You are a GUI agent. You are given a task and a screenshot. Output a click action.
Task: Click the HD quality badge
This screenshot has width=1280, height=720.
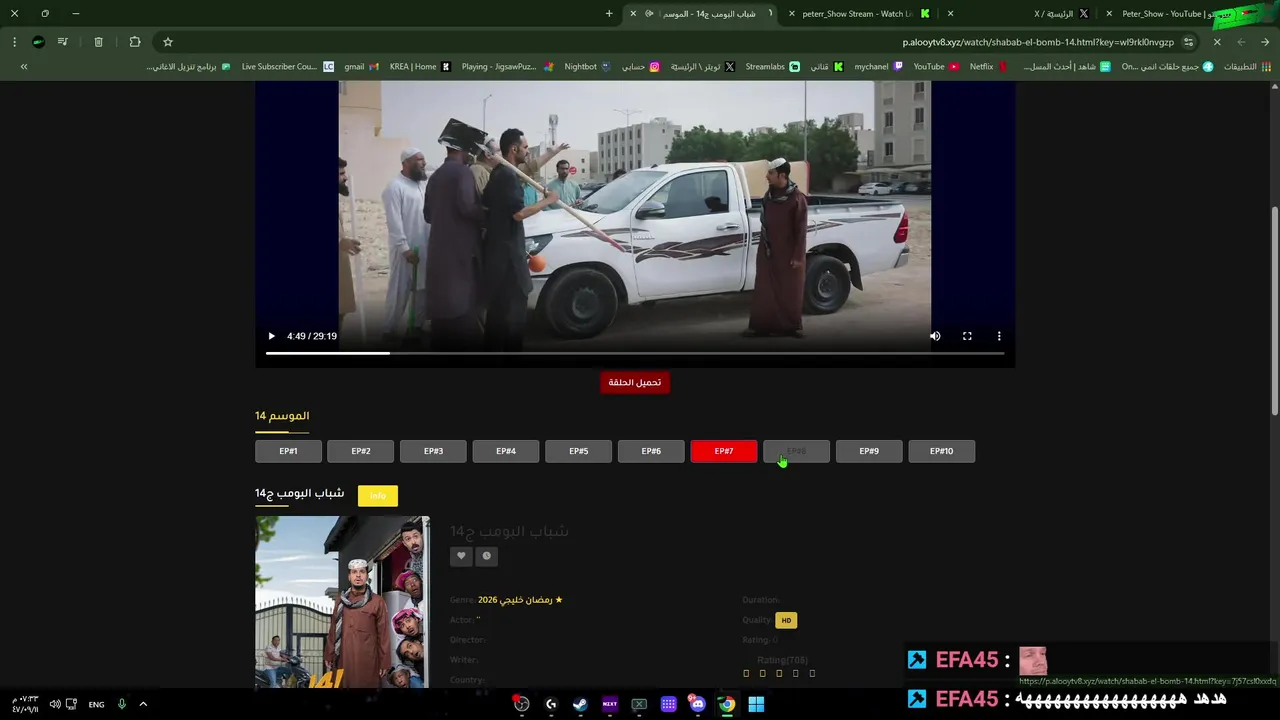tap(786, 620)
